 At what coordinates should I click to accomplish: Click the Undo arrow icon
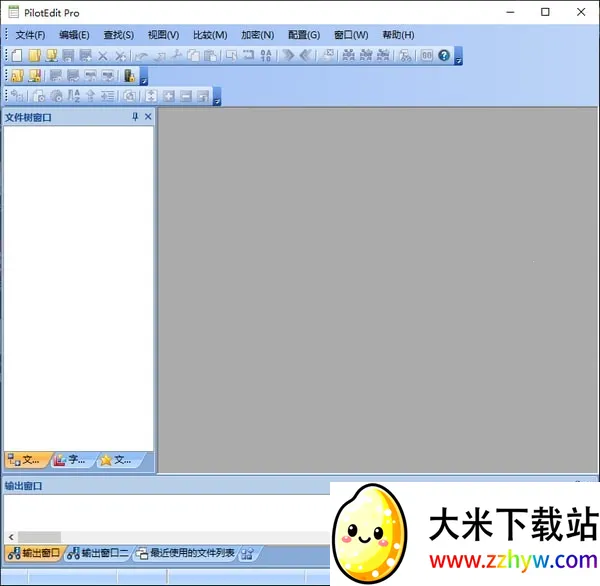pyautogui.click(x=142, y=56)
